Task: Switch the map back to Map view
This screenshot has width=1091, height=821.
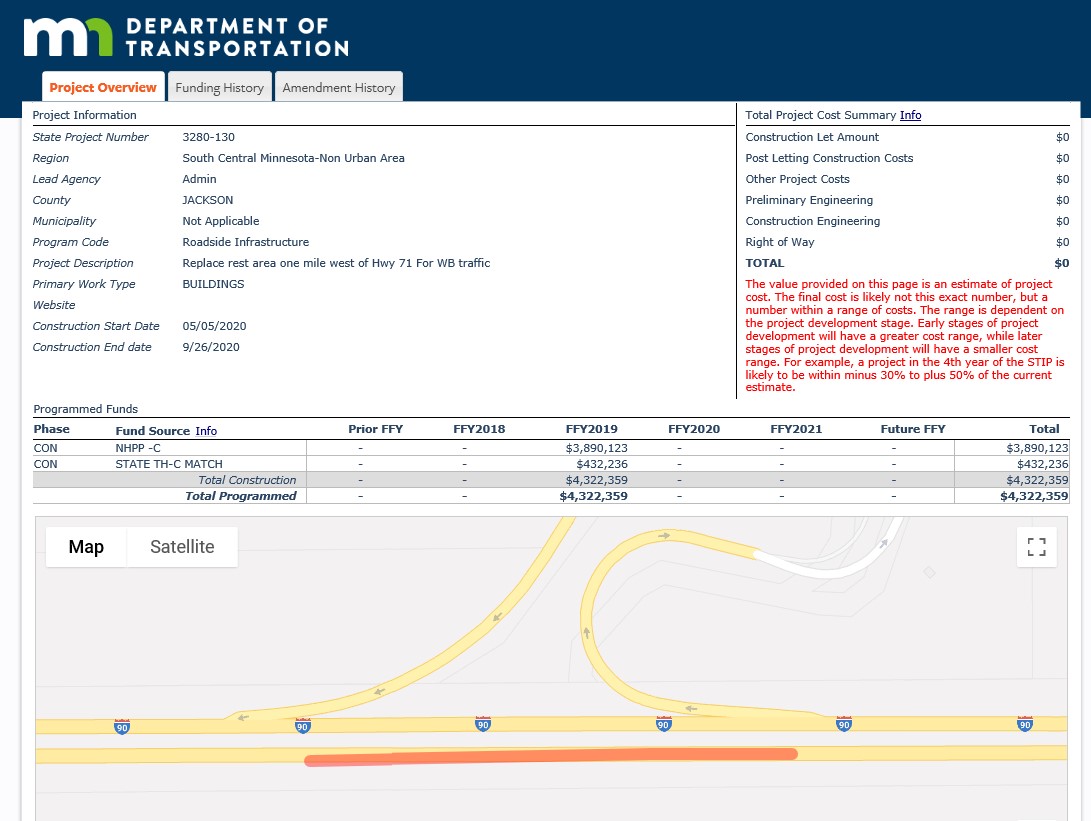Action: (x=86, y=547)
